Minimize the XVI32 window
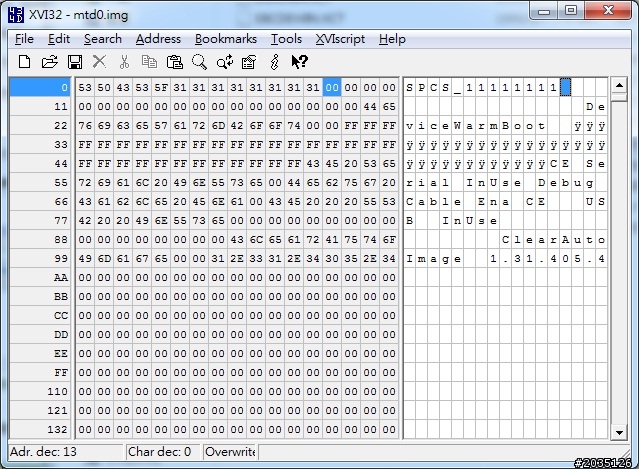This screenshot has width=639, height=471. pos(544,11)
